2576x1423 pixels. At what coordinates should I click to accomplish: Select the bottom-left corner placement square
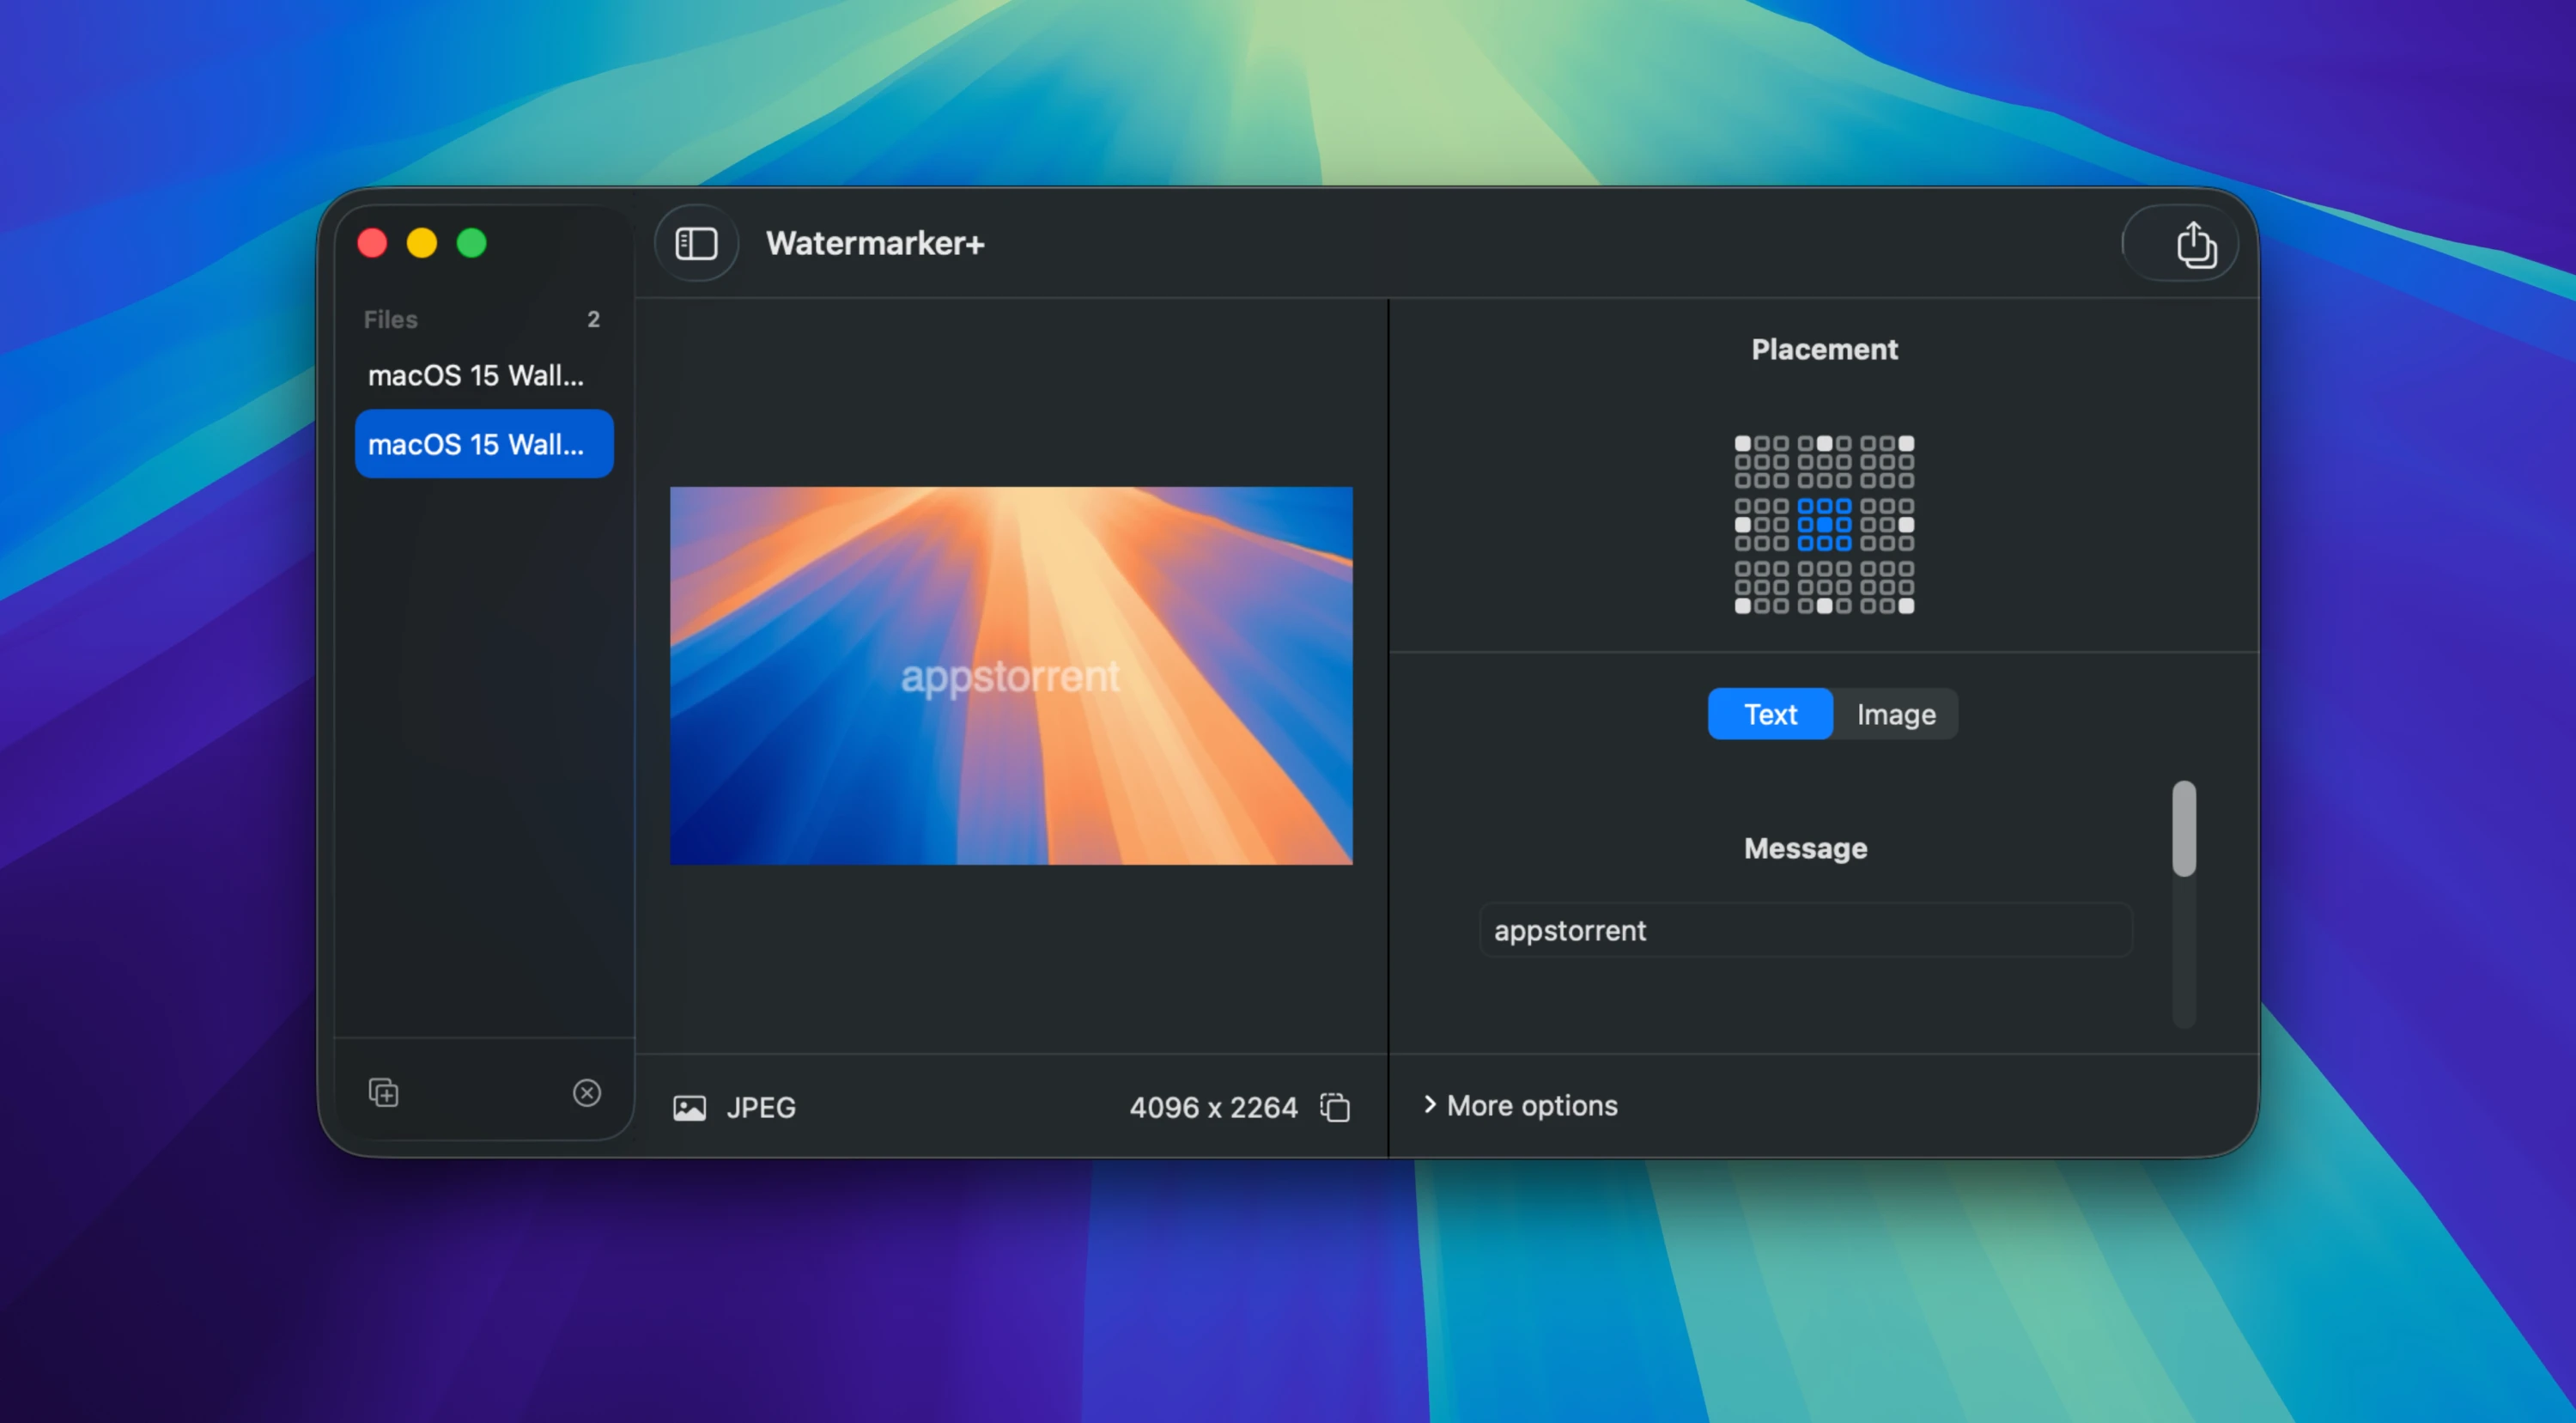click(x=1743, y=606)
